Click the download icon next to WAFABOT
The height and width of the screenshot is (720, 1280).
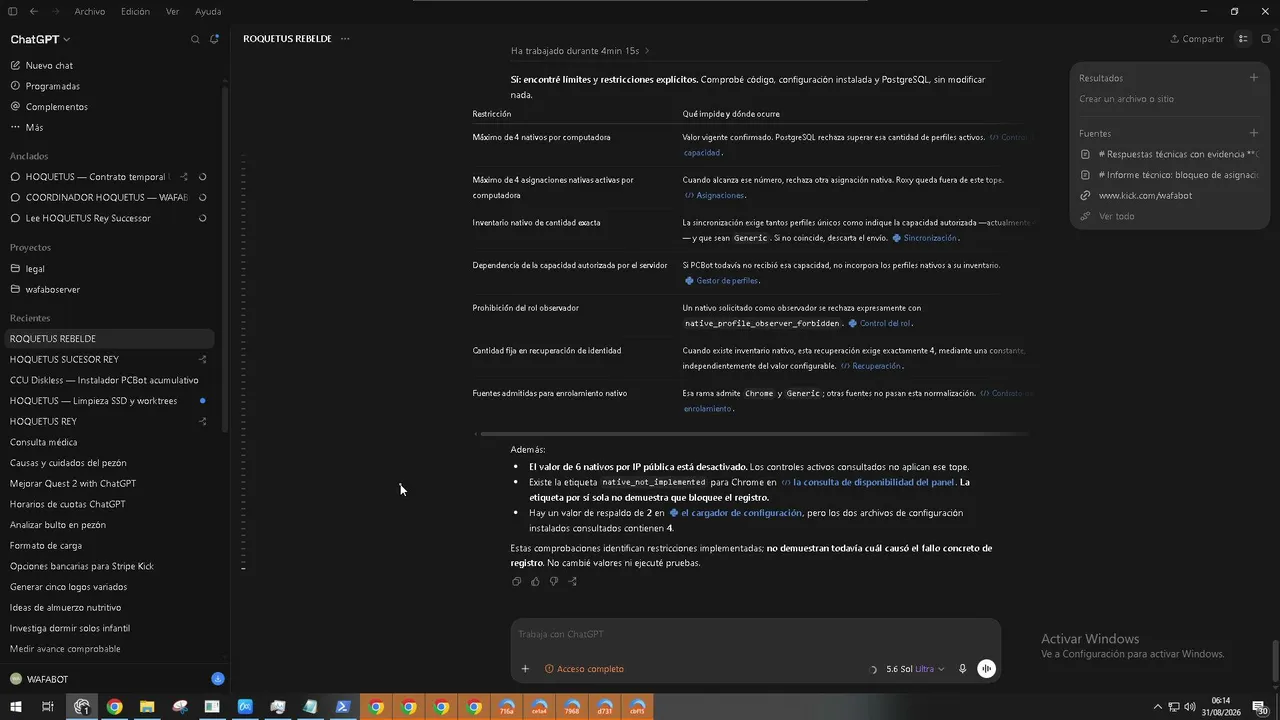(217, 679)
